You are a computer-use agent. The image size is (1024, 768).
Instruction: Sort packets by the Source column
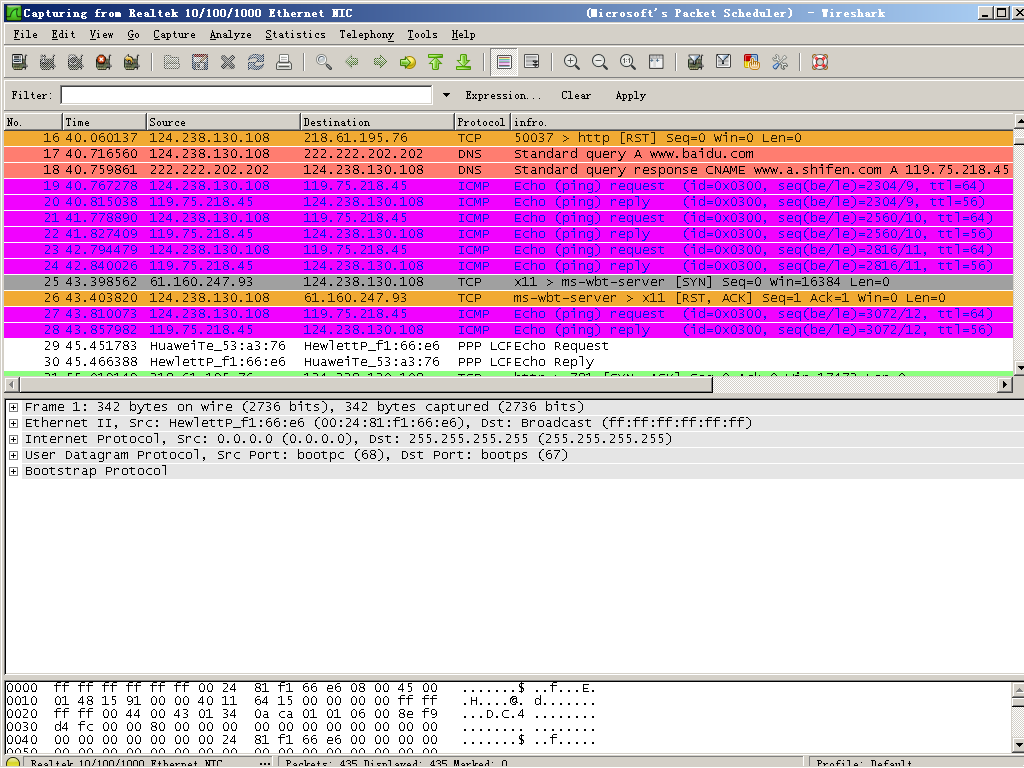[x=223, y=122]
